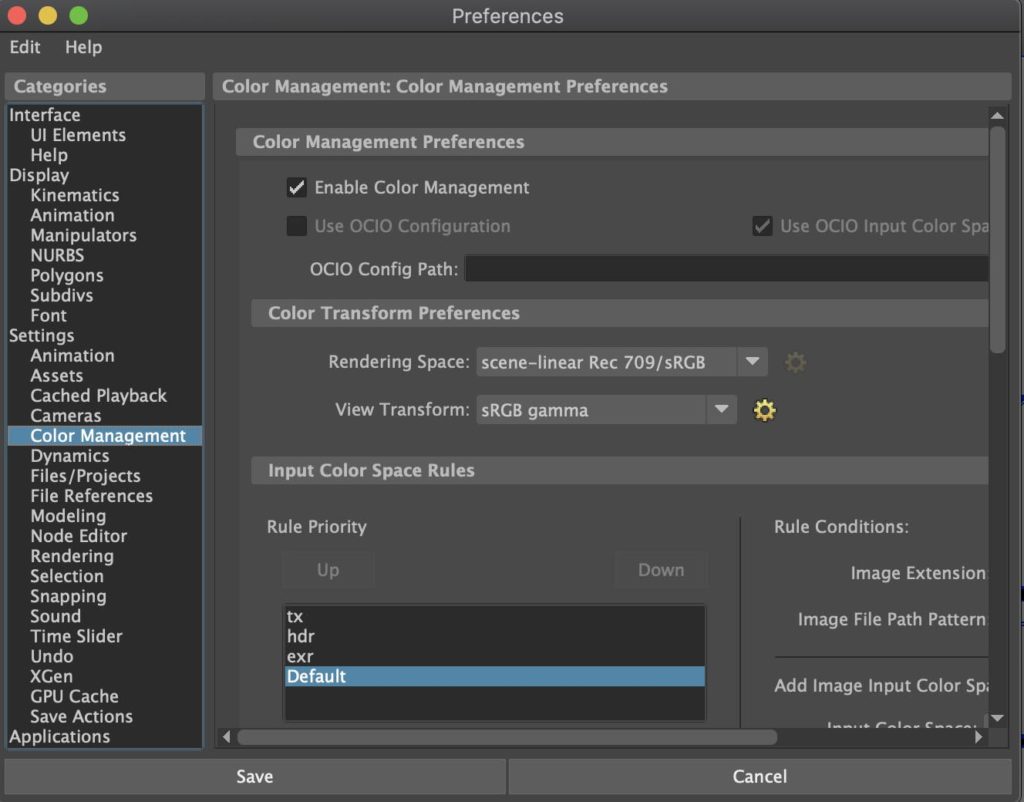Viewport: 1024px width, 802px height.
Task: Click scroll-up arrow of vertical scrollbar
Action: 997,116
